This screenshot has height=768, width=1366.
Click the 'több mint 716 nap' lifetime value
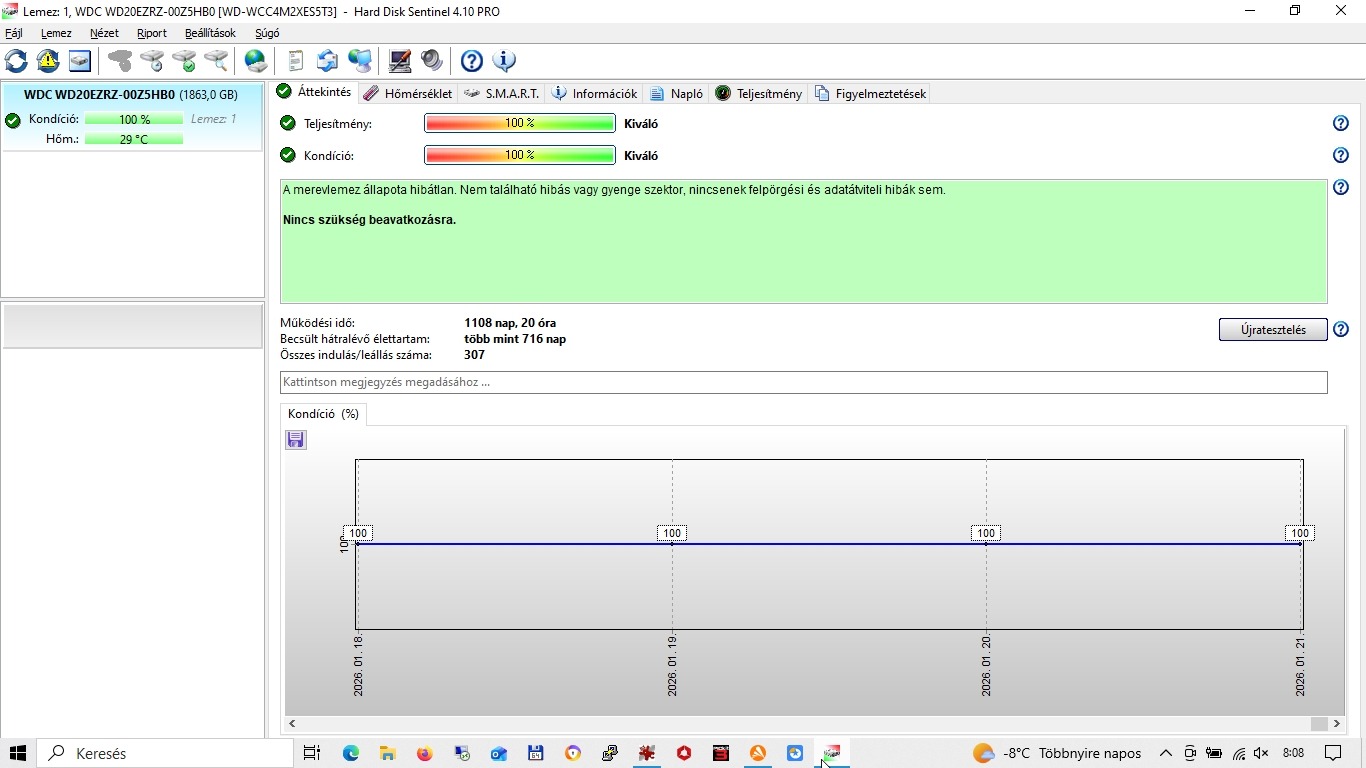(x=515, y=339)
